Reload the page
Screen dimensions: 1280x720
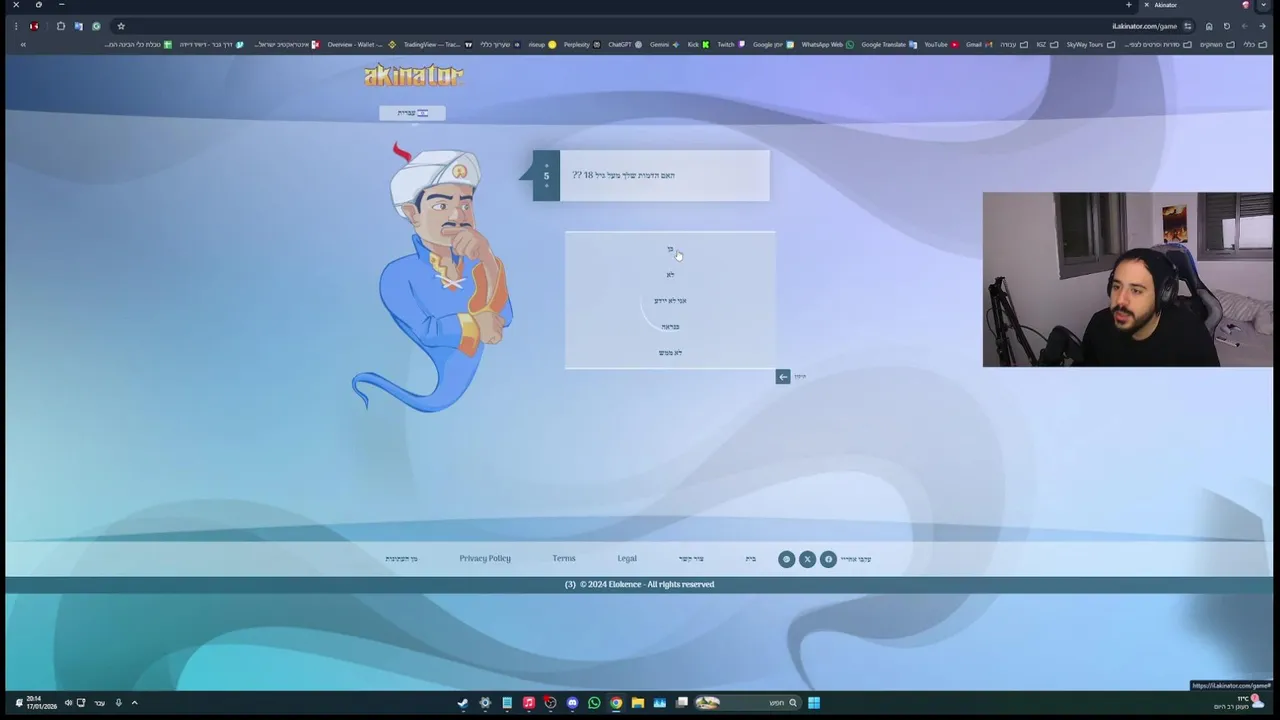[1227, 26]
